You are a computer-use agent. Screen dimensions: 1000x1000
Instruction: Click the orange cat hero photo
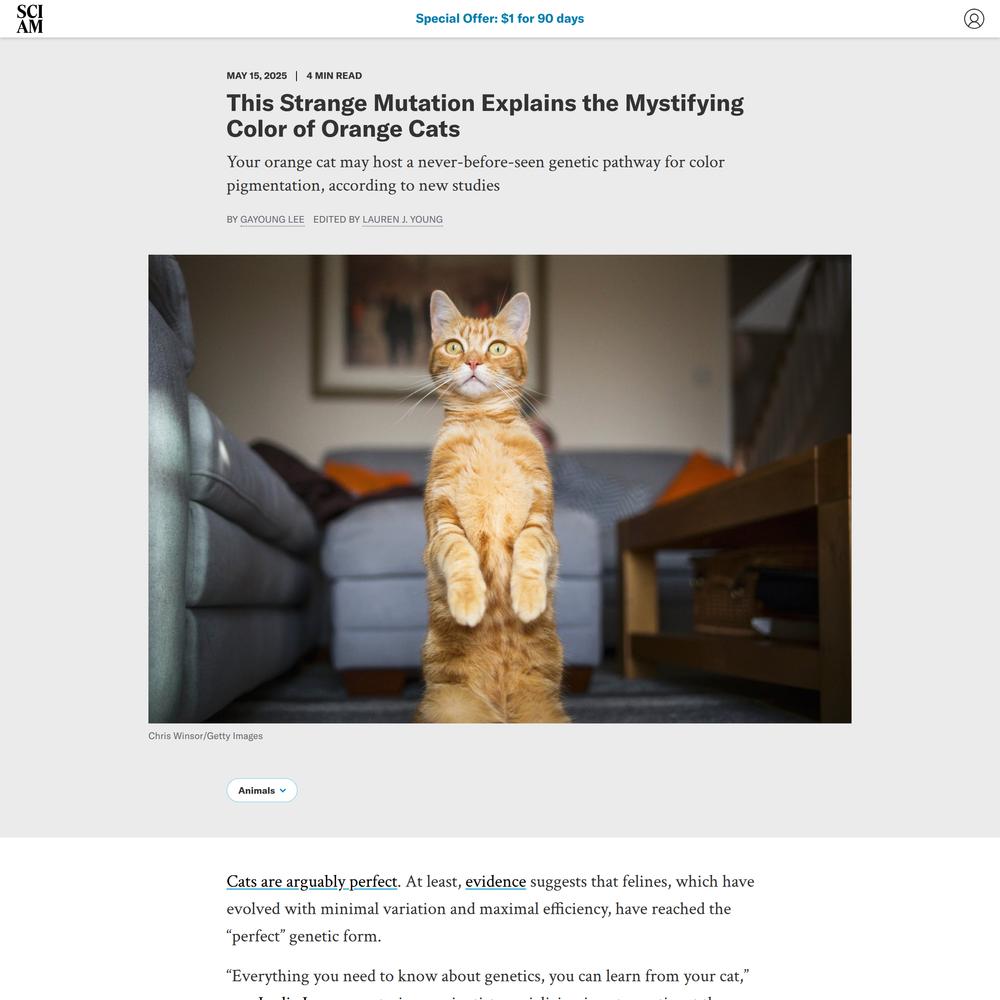(x=499, y=489)
